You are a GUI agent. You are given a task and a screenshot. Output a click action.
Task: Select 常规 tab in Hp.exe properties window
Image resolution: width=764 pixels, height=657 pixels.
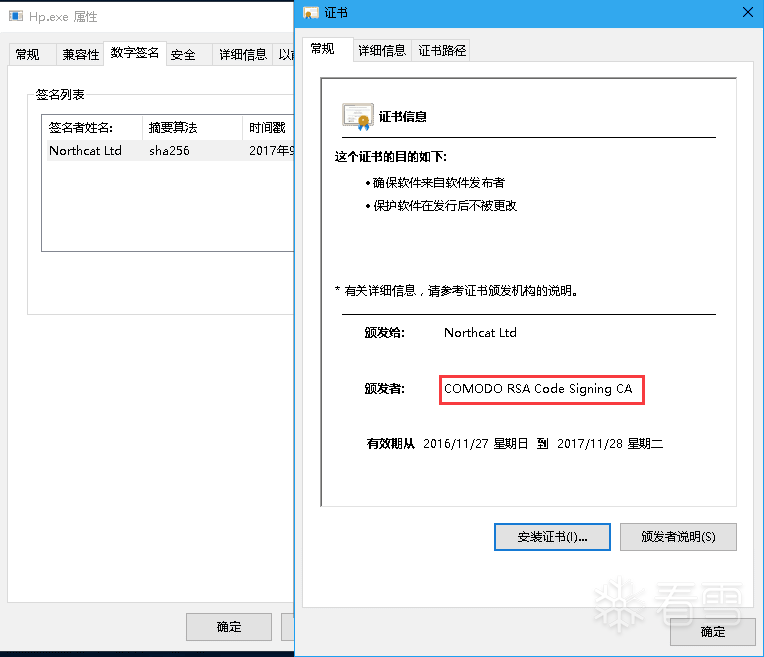point(32,54)
